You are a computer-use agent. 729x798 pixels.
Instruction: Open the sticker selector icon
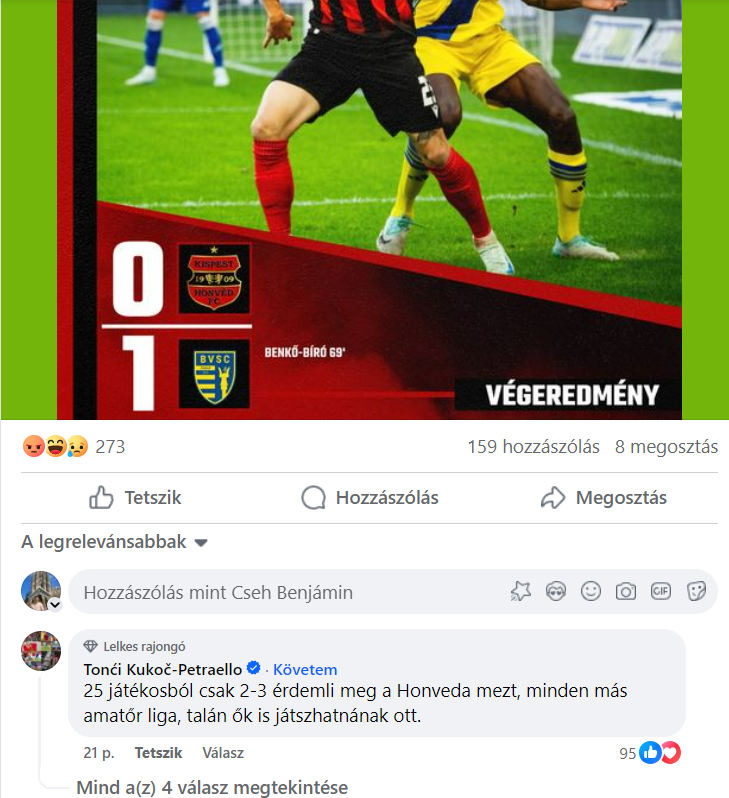pos(696,591)
